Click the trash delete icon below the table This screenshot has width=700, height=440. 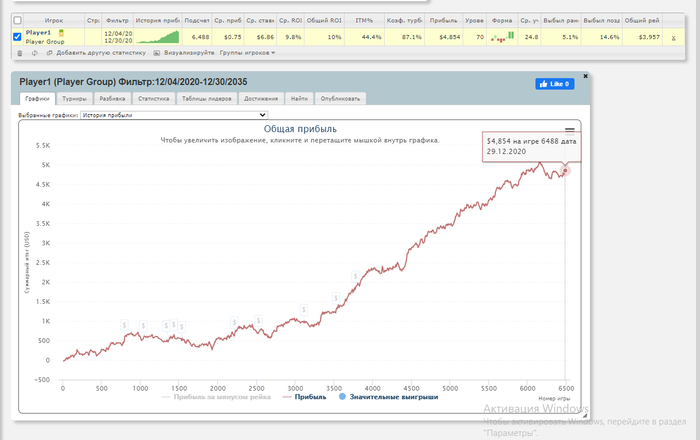[x=20, y=53]
